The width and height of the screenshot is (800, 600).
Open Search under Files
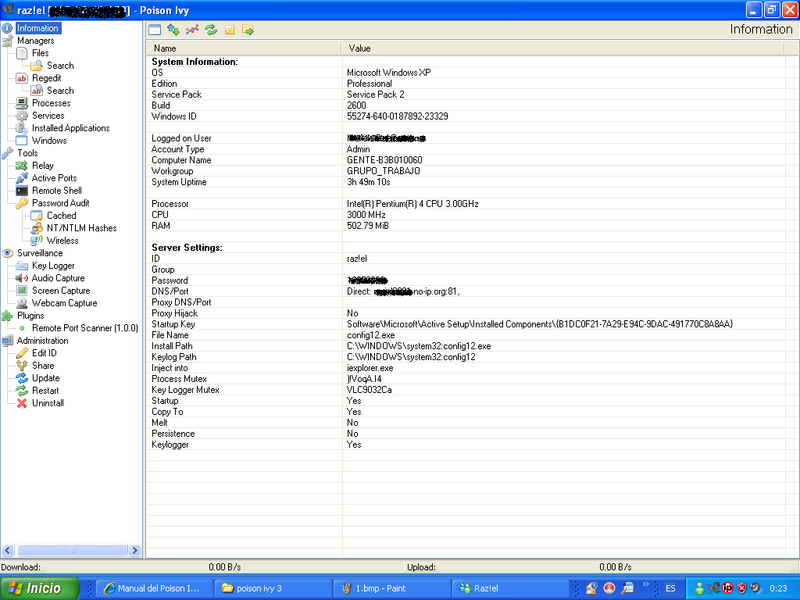(x=60, y=65)
